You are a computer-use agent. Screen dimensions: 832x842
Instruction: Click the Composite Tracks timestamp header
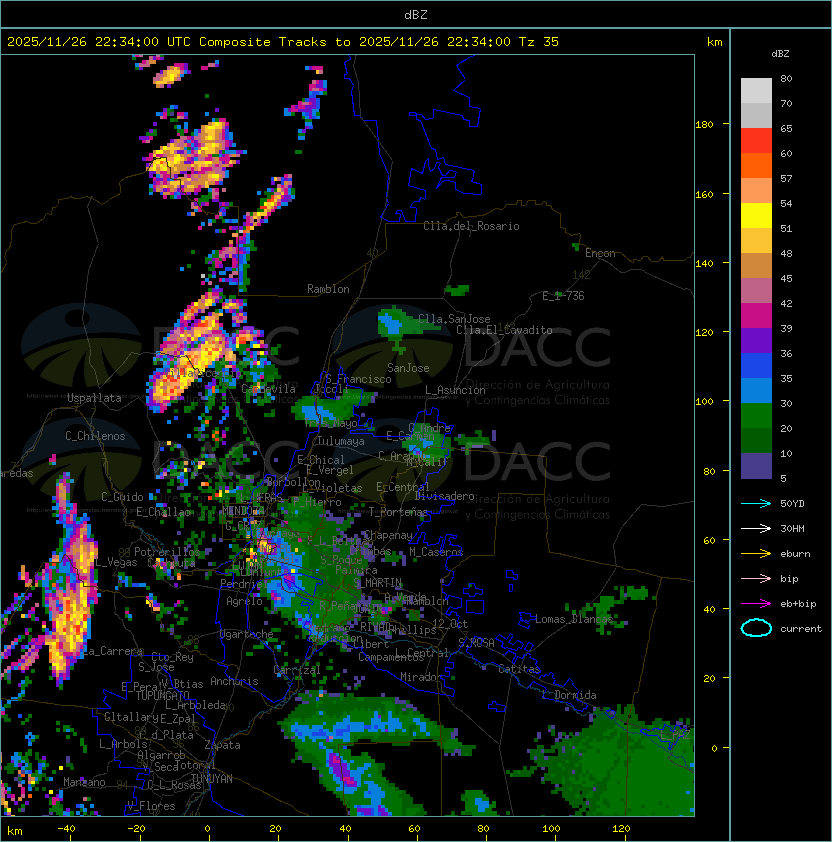tap(283, 42)
